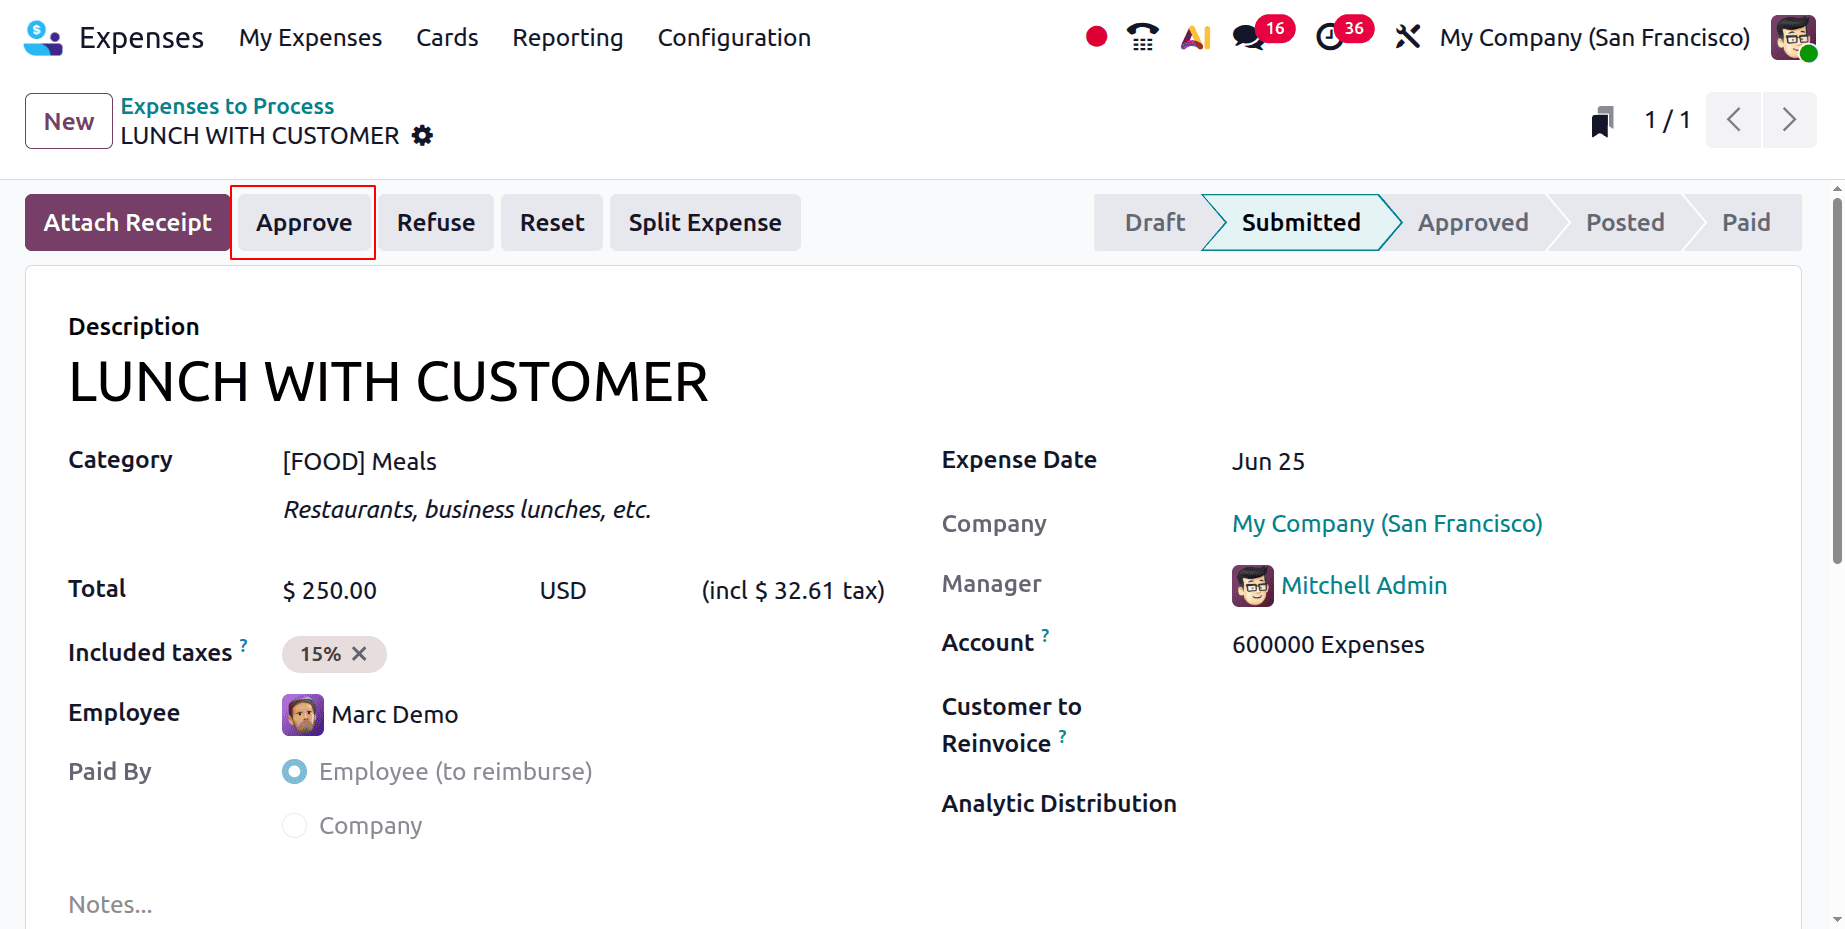Open the Mitchell Admin manager link

click(x=1364, y=586)
